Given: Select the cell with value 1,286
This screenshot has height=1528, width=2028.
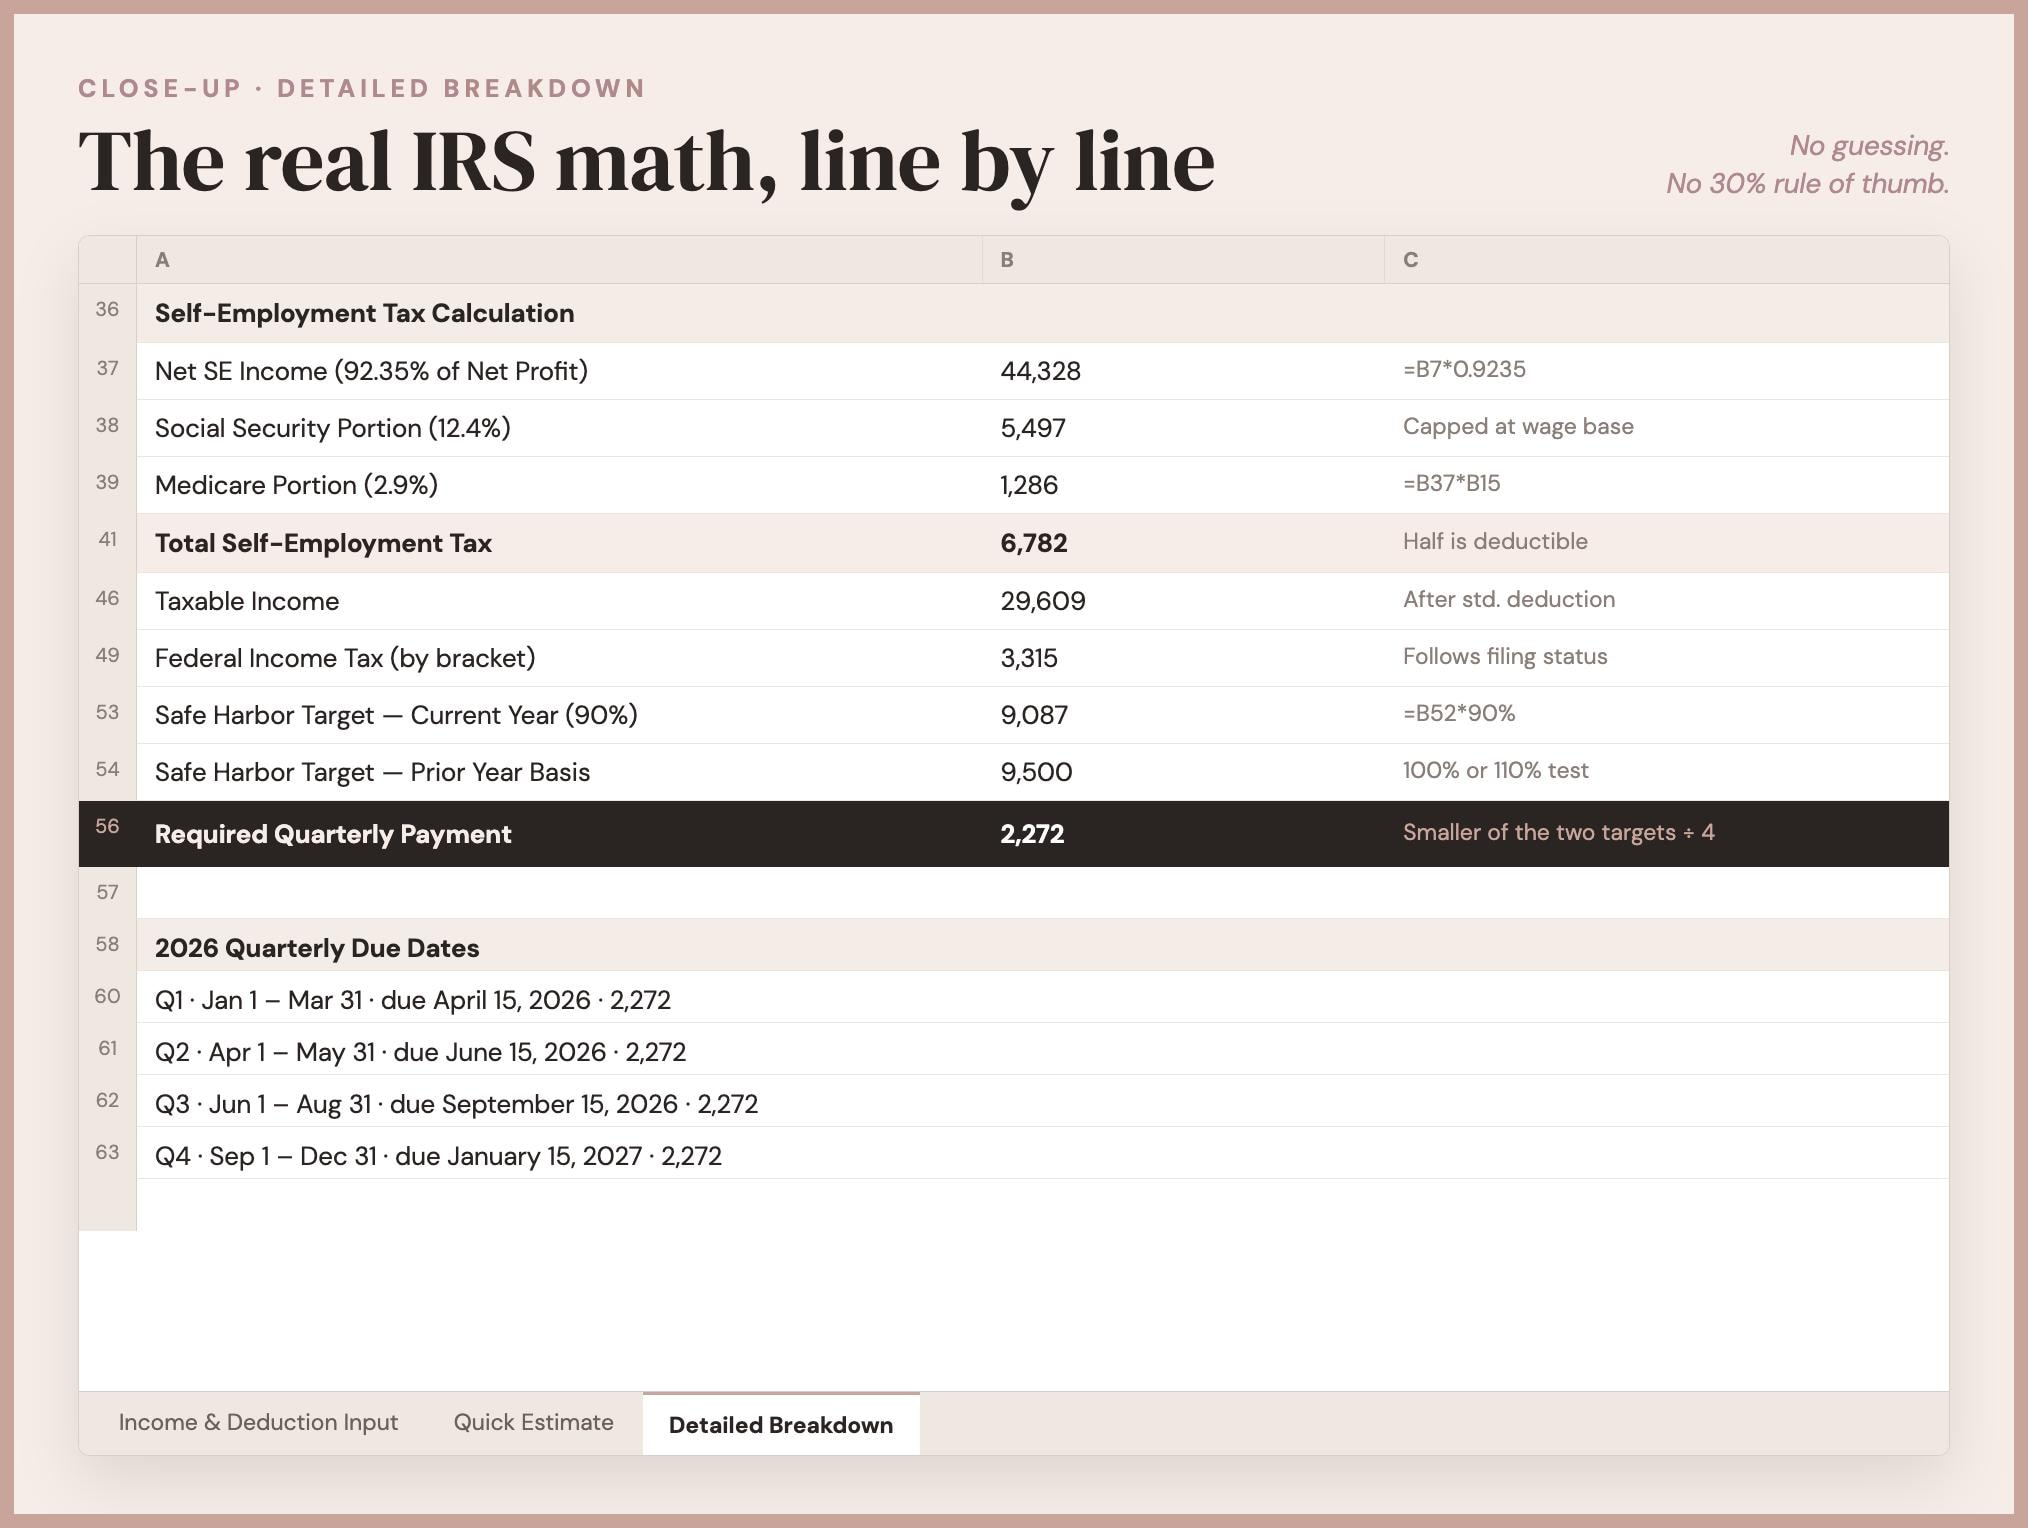Looking at the screenshot, I should (1183, 485).
